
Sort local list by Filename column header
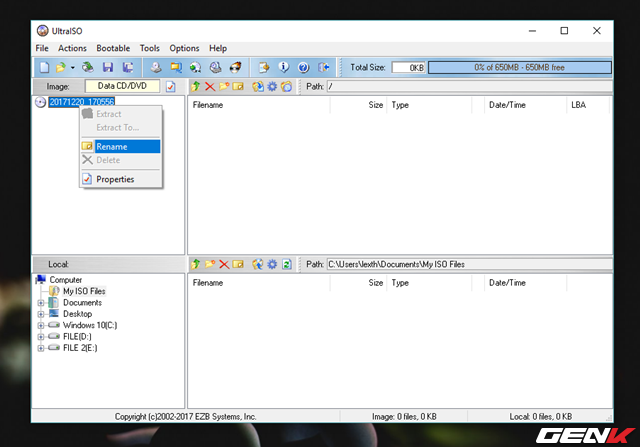259,282
